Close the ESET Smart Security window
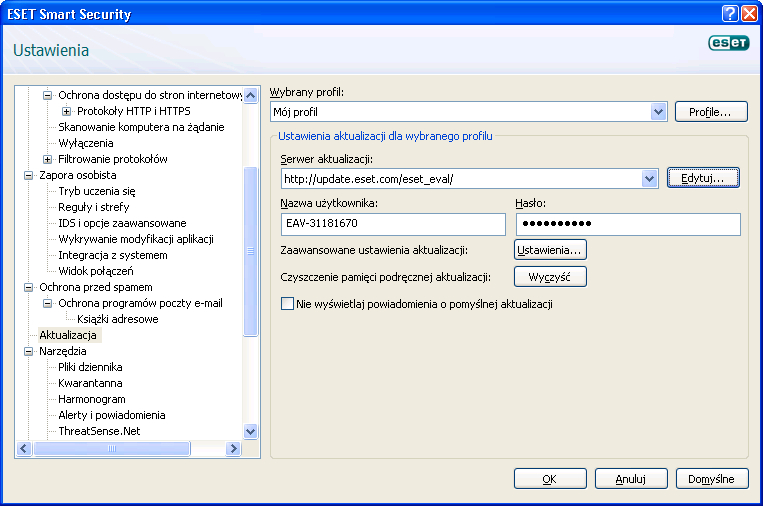 coord(749,13)
